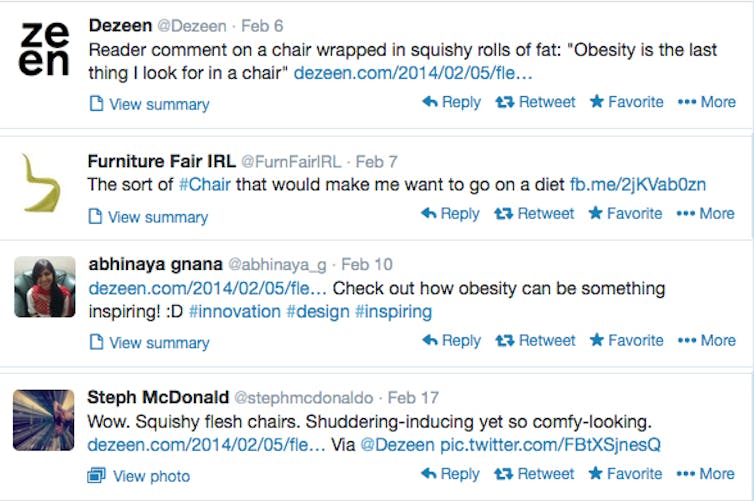Click the #innovation hashtag

(x=235, y=311)
